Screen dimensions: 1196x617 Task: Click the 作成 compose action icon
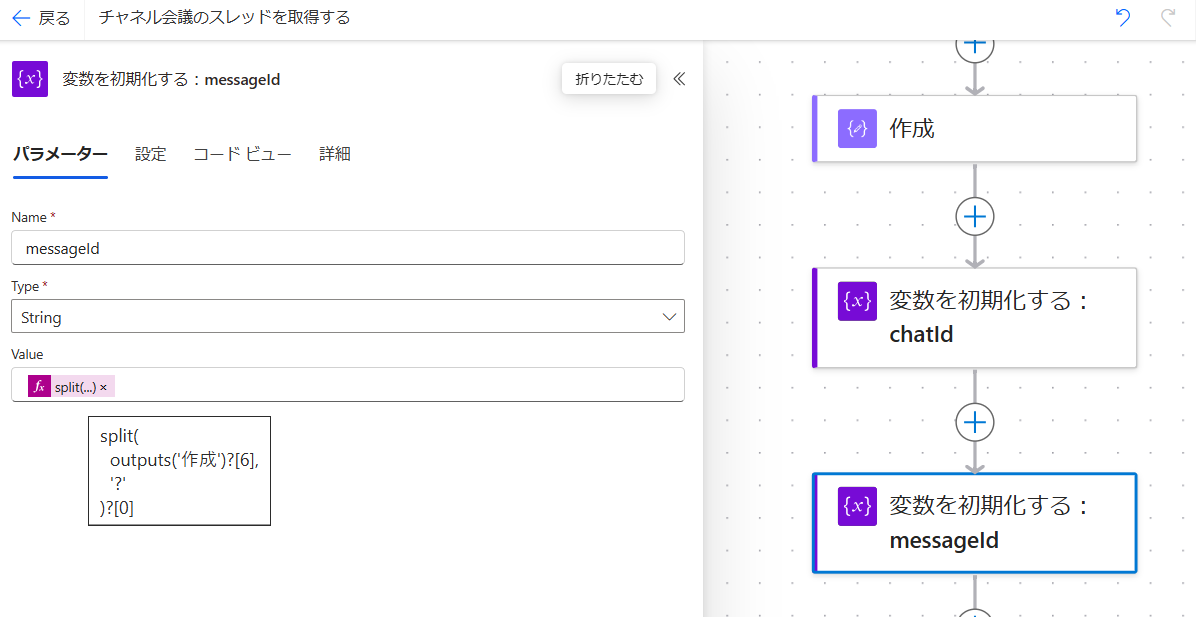[857, 128]
